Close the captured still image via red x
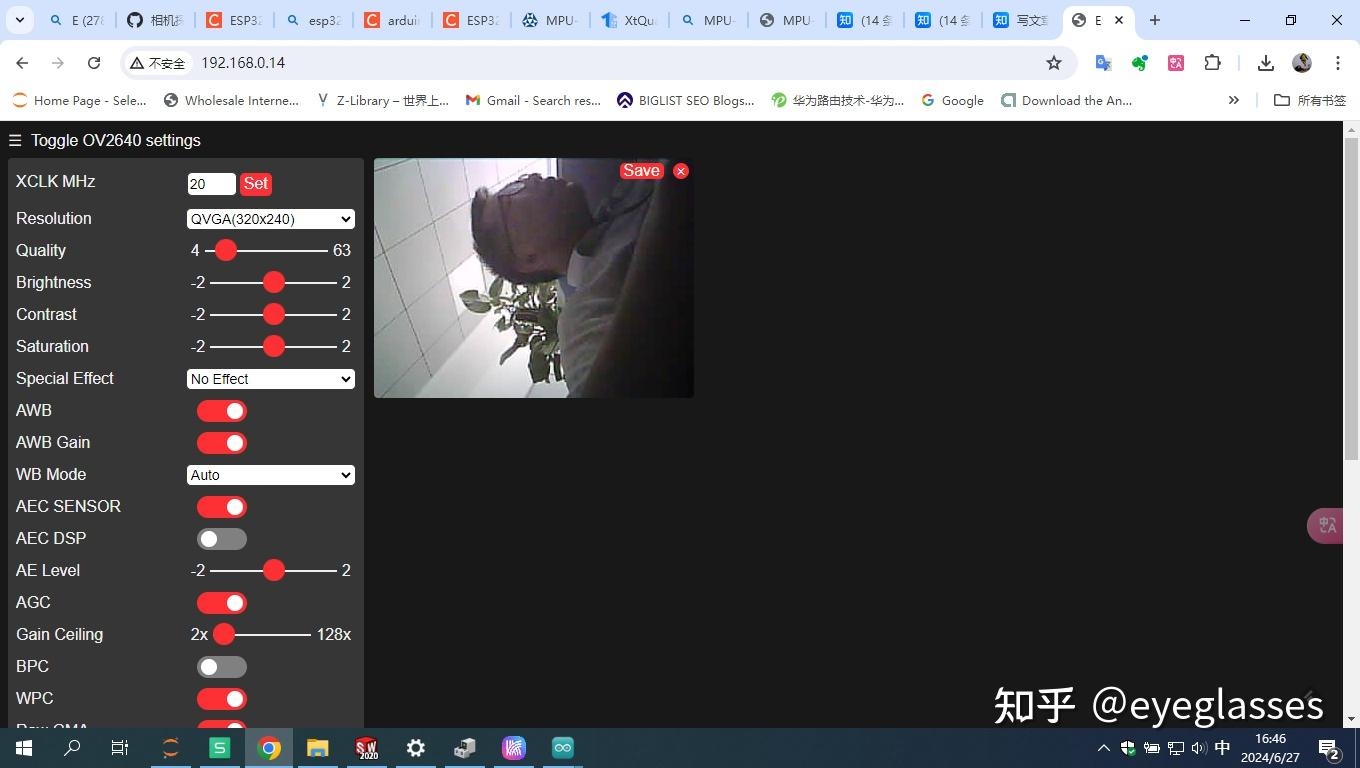The width and height of the screenshot is (1360, 768). point(681,170)
